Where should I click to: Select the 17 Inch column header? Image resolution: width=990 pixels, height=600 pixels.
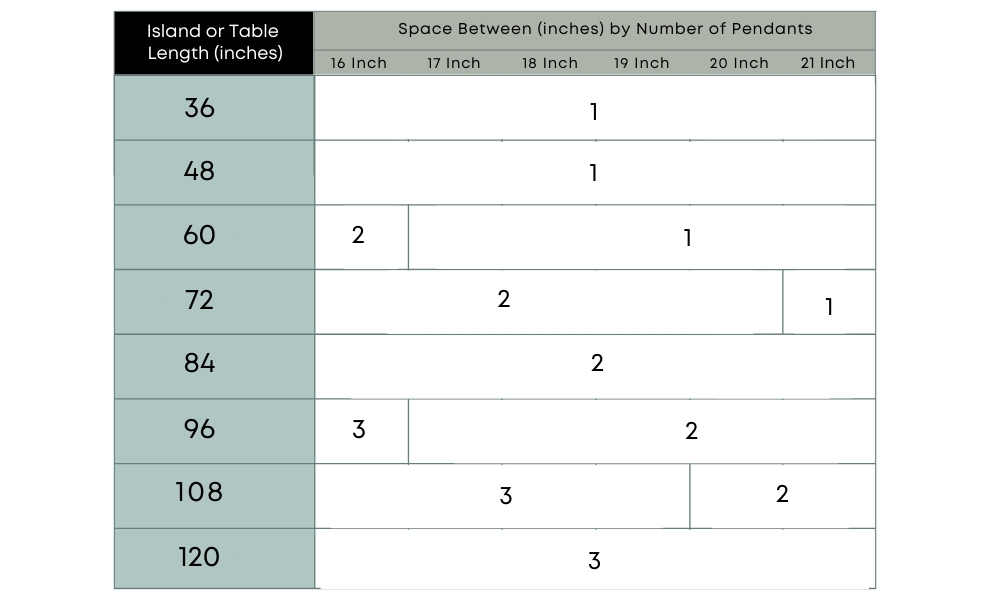click(453, 63)
